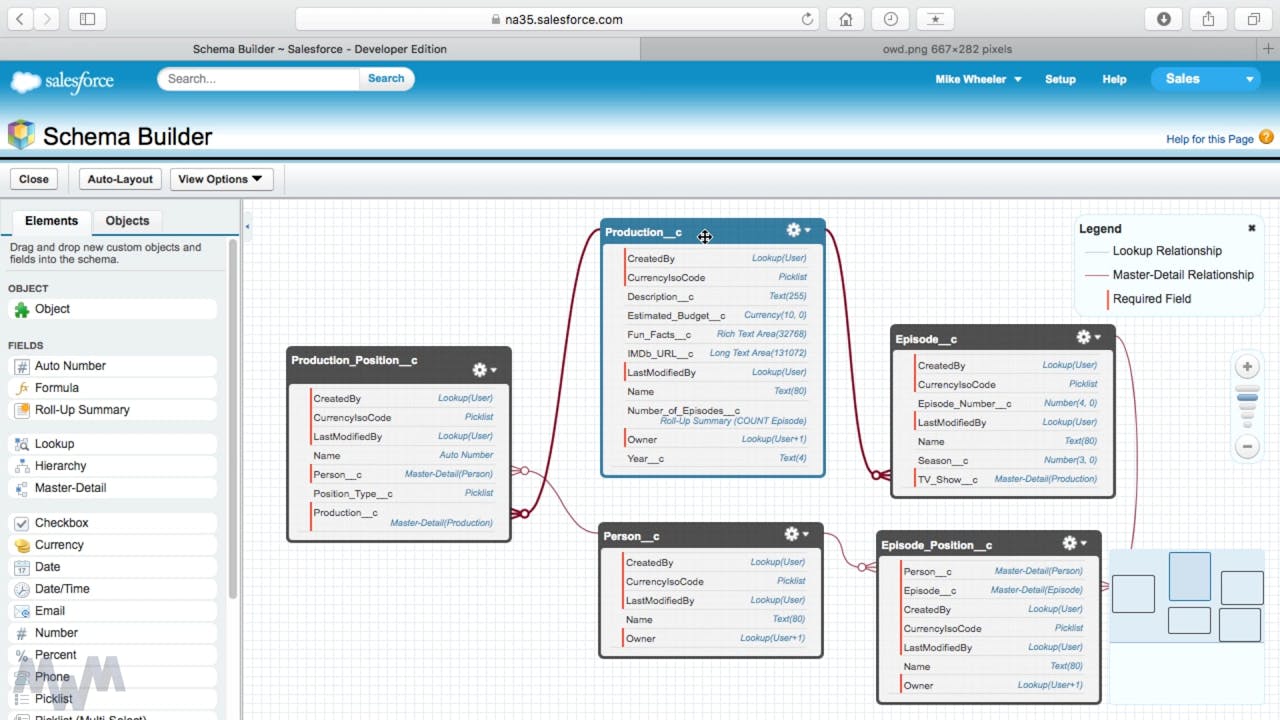Click the help question mark icon

pyautogui.click(x=1266, y=138)
